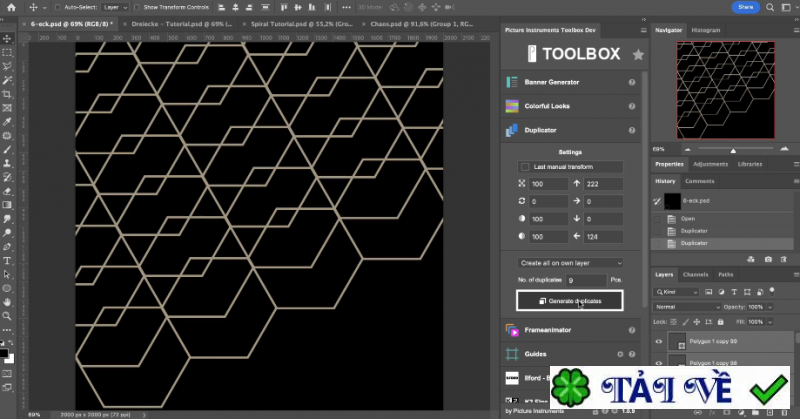This screenshot has width=800, height=419.
Task: Open the Histogram tab
Action: tap(705, 30)
